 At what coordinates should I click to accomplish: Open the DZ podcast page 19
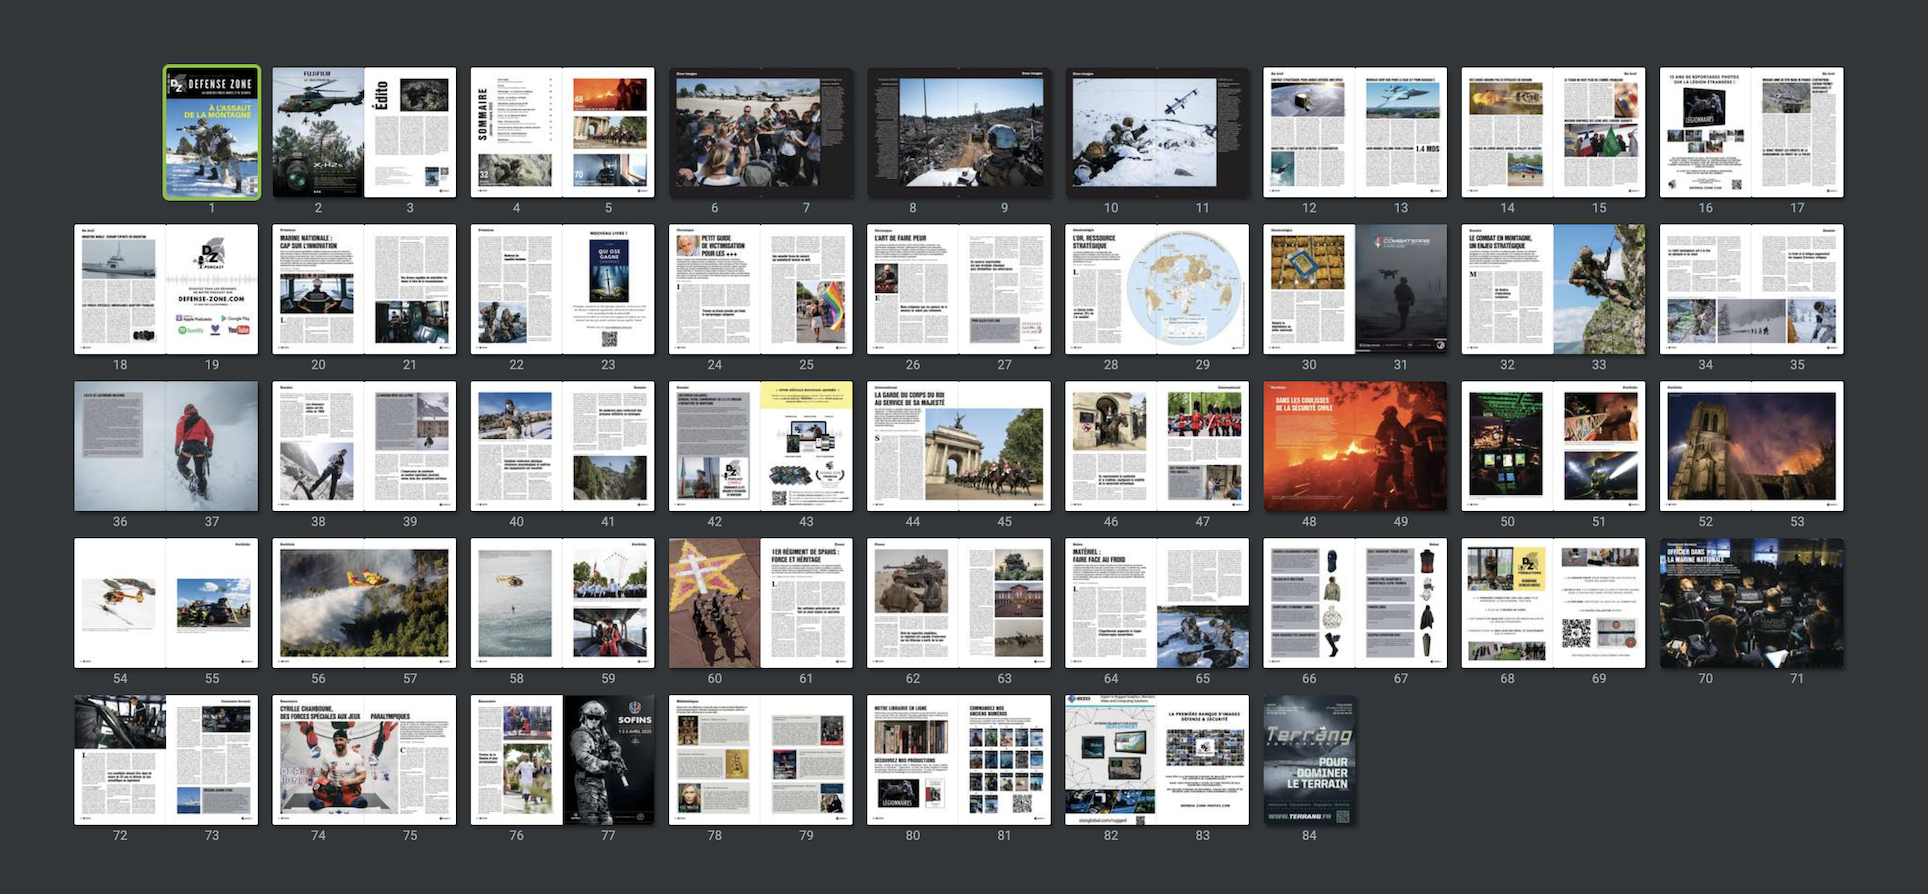tap(212, 289)
